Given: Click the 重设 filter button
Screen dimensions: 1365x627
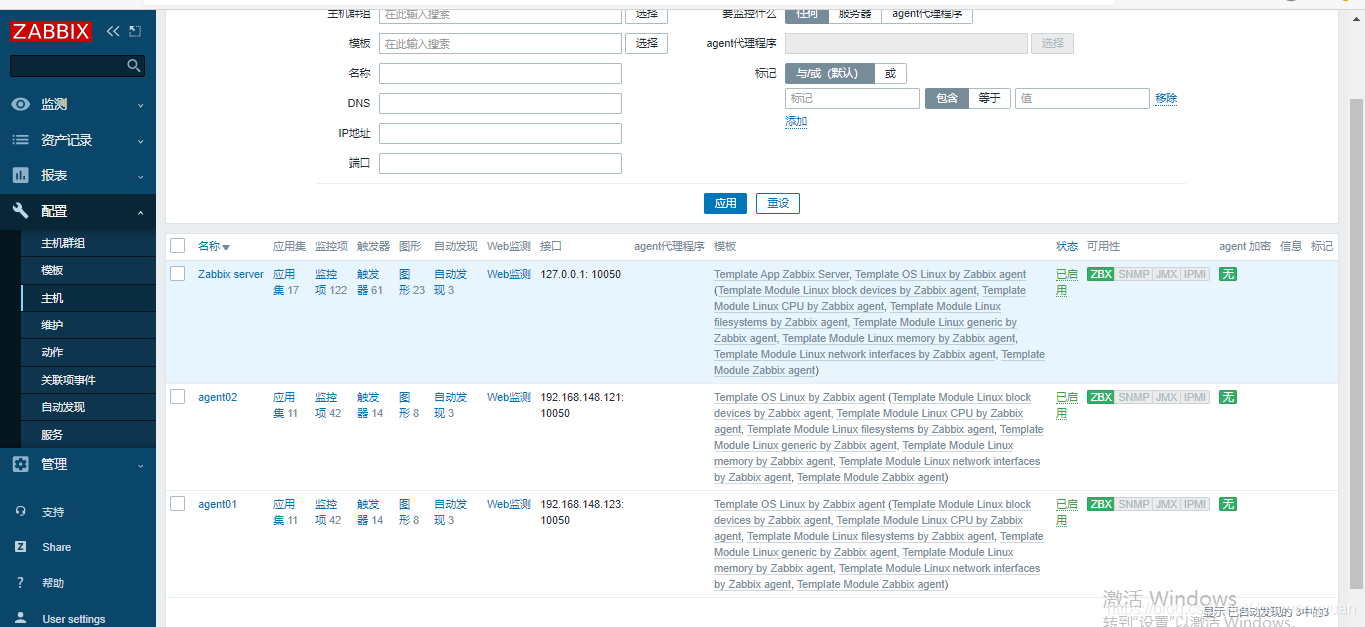Looking at the screenshot, I should pyautogui.click(x=778, y=203).
